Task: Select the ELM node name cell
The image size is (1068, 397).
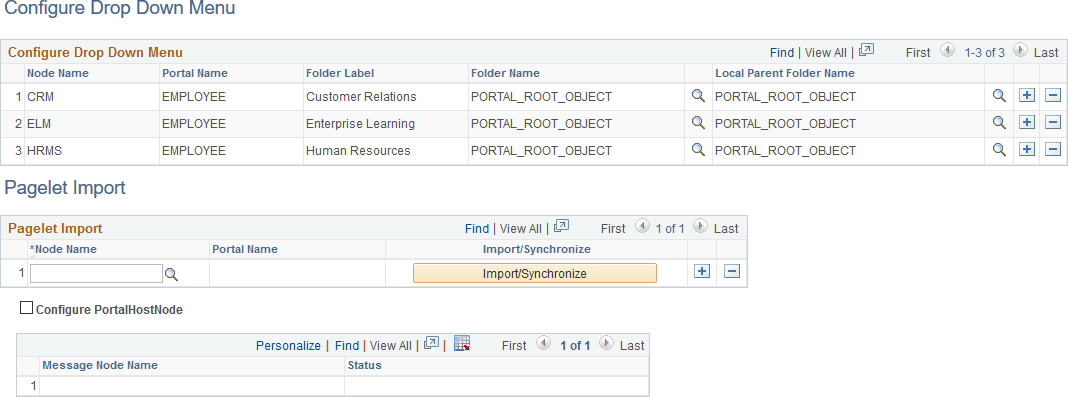Action: (40, 124)
